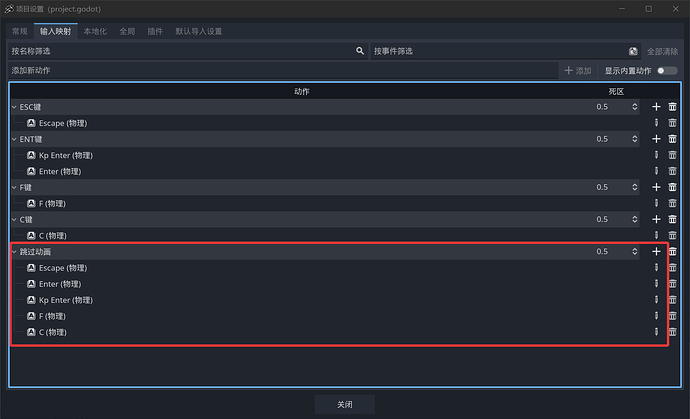The image size is (690, 419).
Task: Edit the Escape event under 跳过动画
Action: pyautogui.click(x=657, y=268)
